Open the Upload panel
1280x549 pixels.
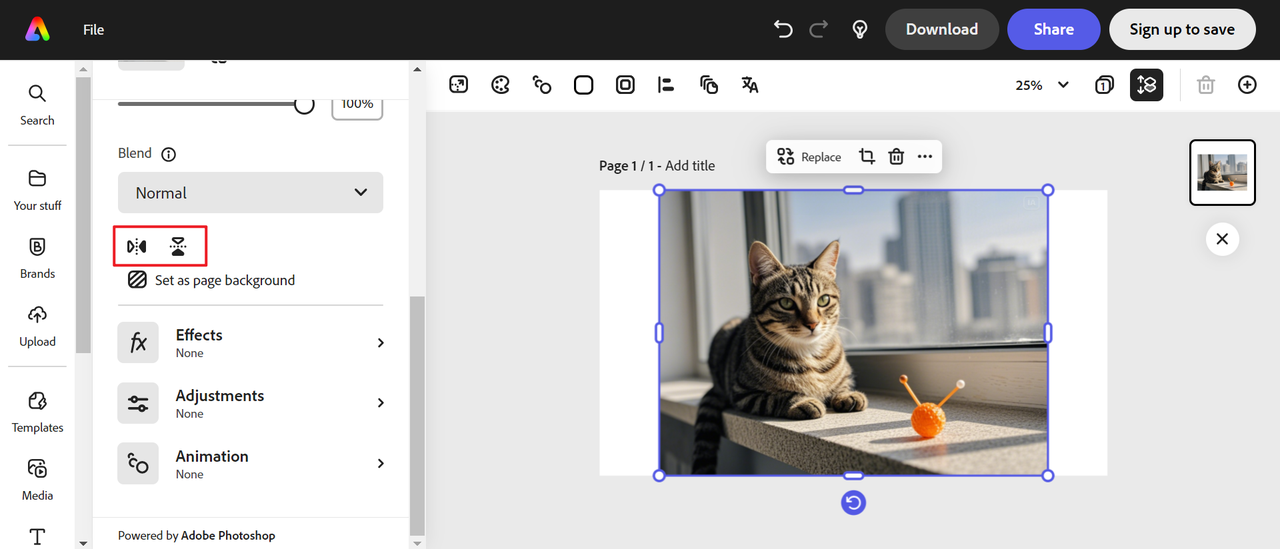tap(37, 326)
